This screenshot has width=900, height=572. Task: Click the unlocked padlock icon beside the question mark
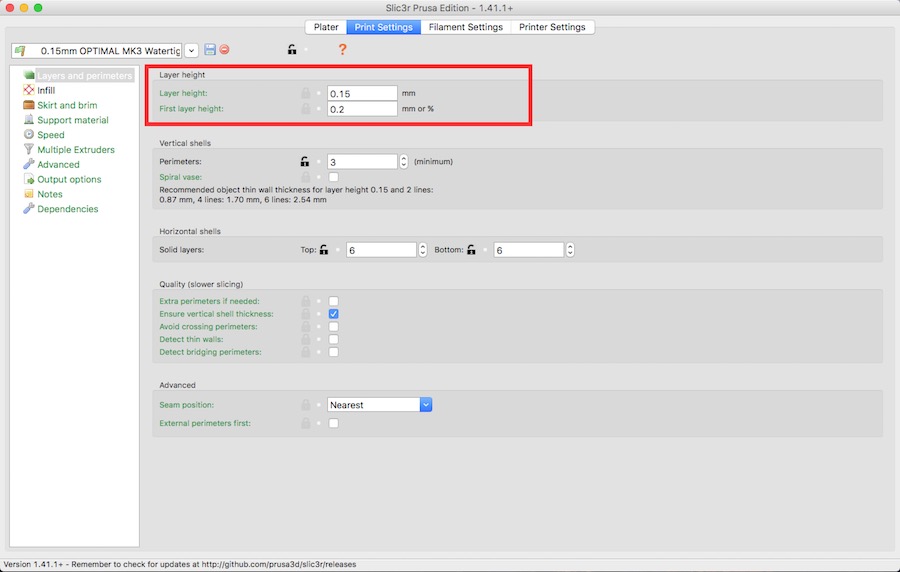(x=292, y=50)
